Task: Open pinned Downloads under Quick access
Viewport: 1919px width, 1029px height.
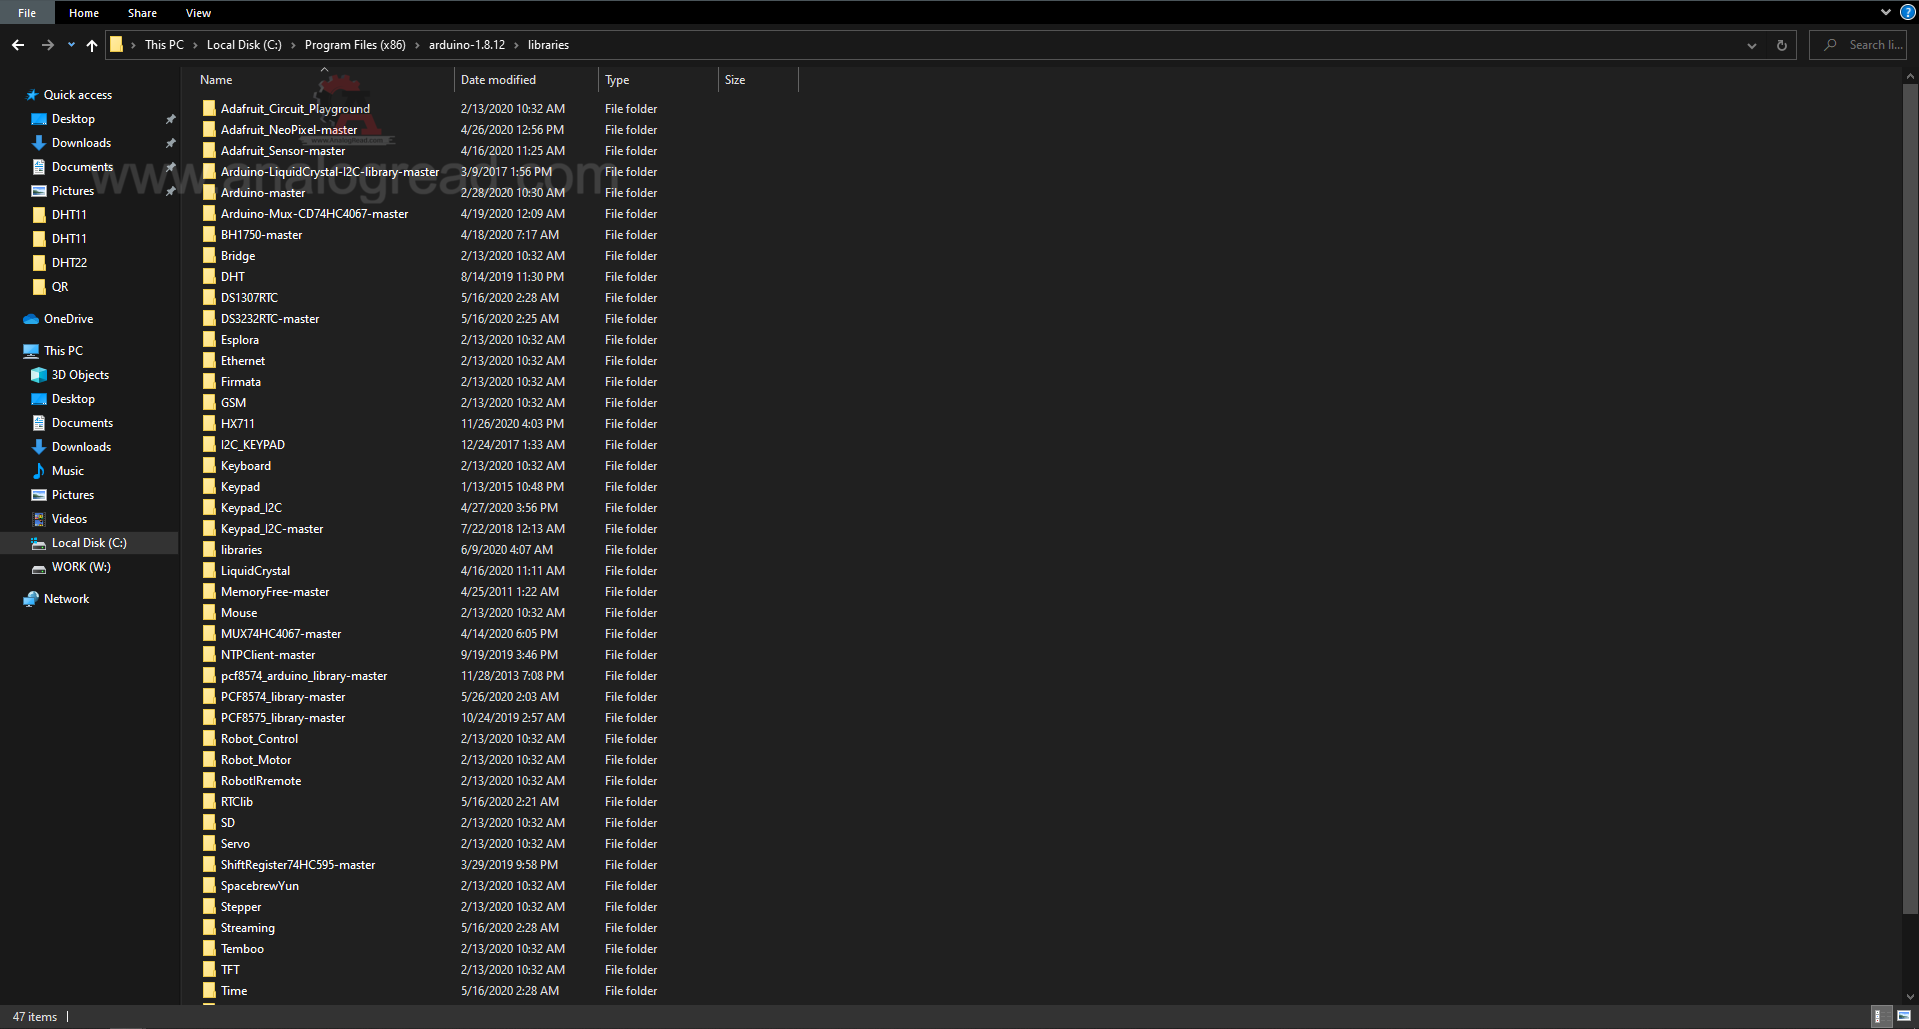Action: tap(81, 143)
